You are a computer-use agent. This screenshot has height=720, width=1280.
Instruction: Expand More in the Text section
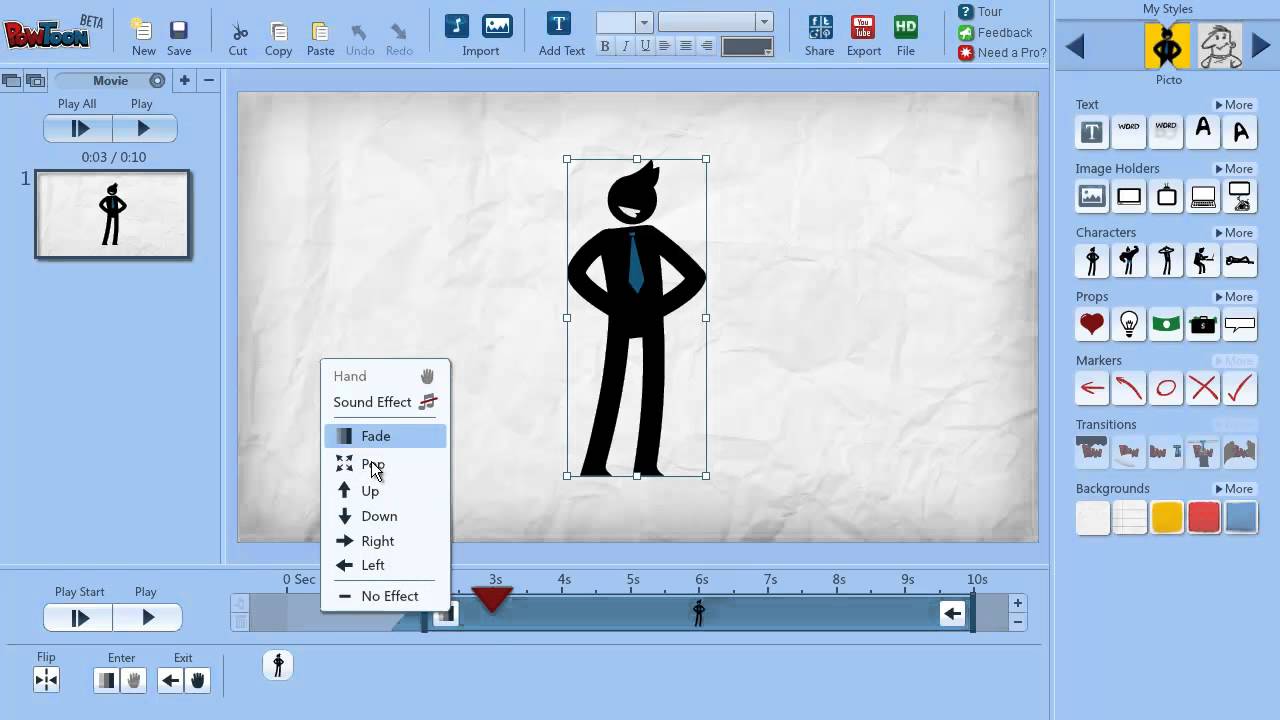[1234, 105]
